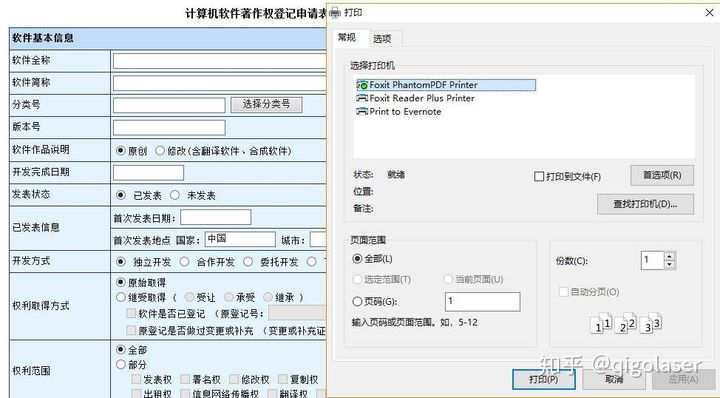Select 部分 under rights scope
The image size is (720, 398).
tap(121, 364)
